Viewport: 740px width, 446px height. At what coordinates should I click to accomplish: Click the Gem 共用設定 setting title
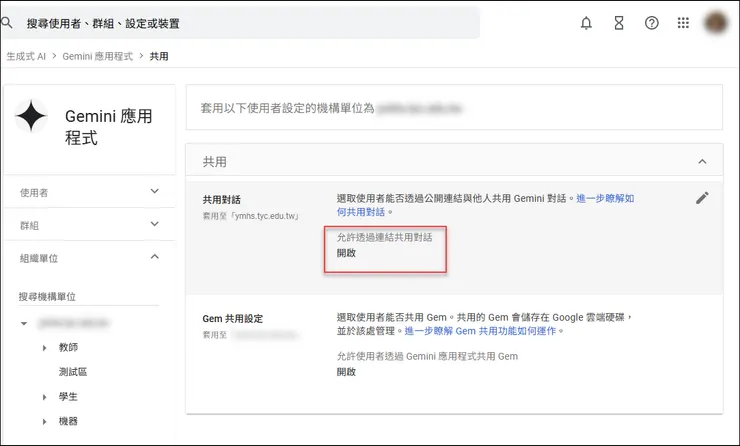click(233, 319)
